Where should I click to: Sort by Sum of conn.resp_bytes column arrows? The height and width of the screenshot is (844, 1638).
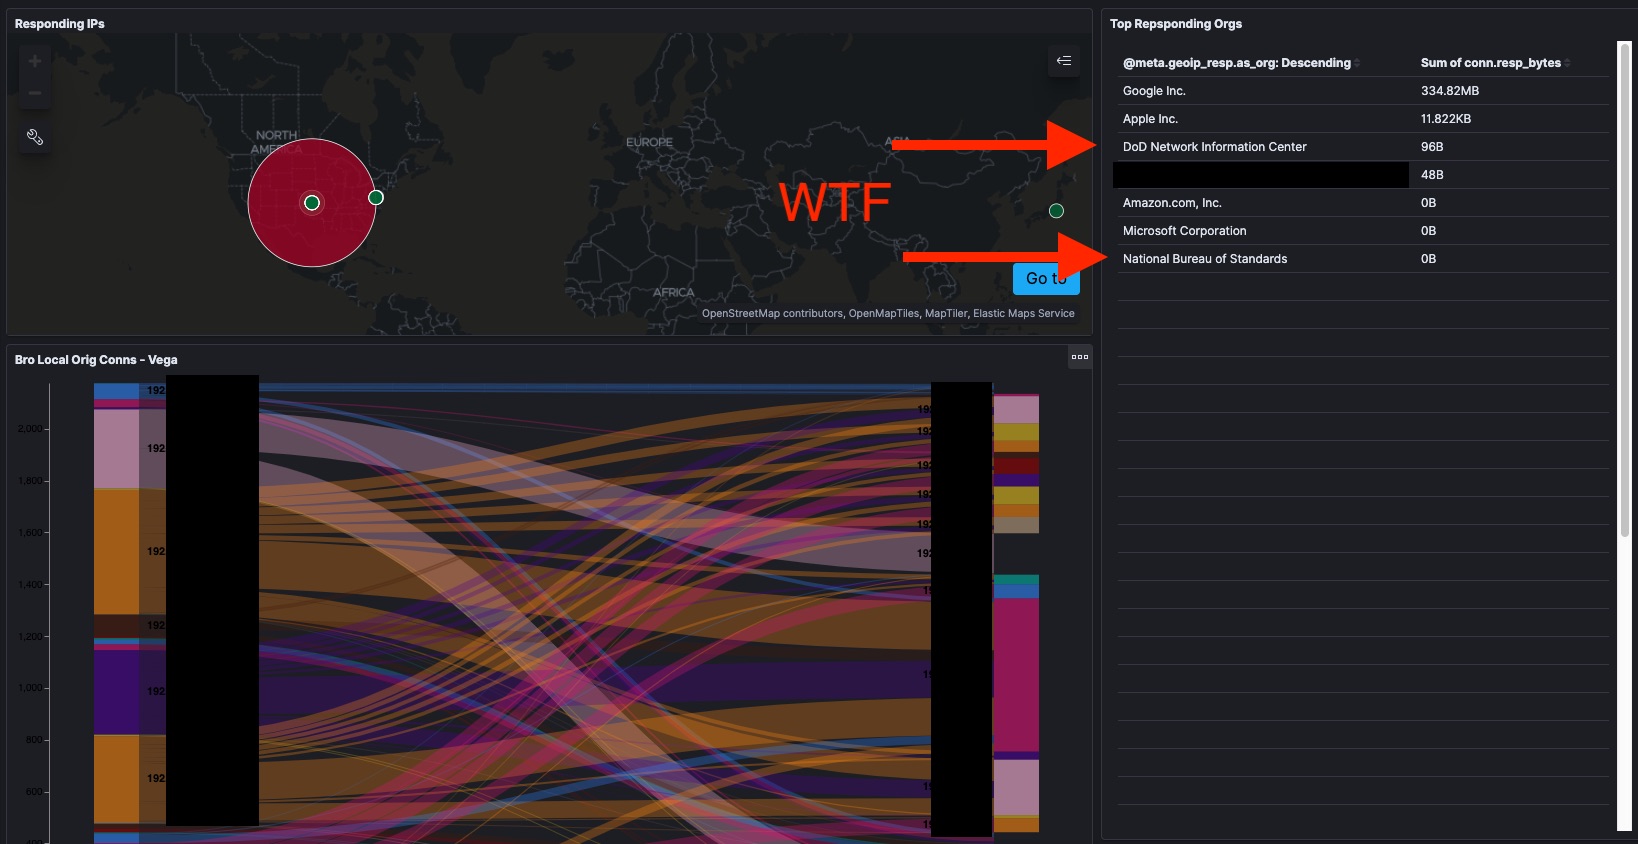1567,63
